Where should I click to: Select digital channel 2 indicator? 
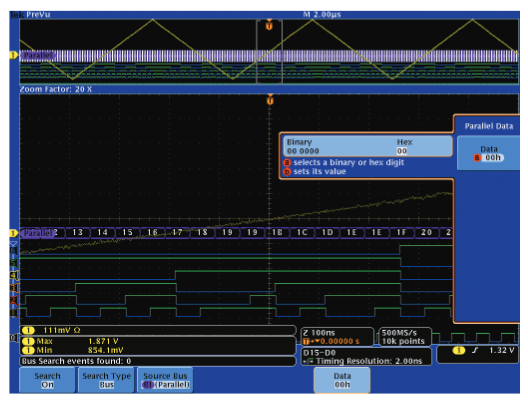coord(13,300)
